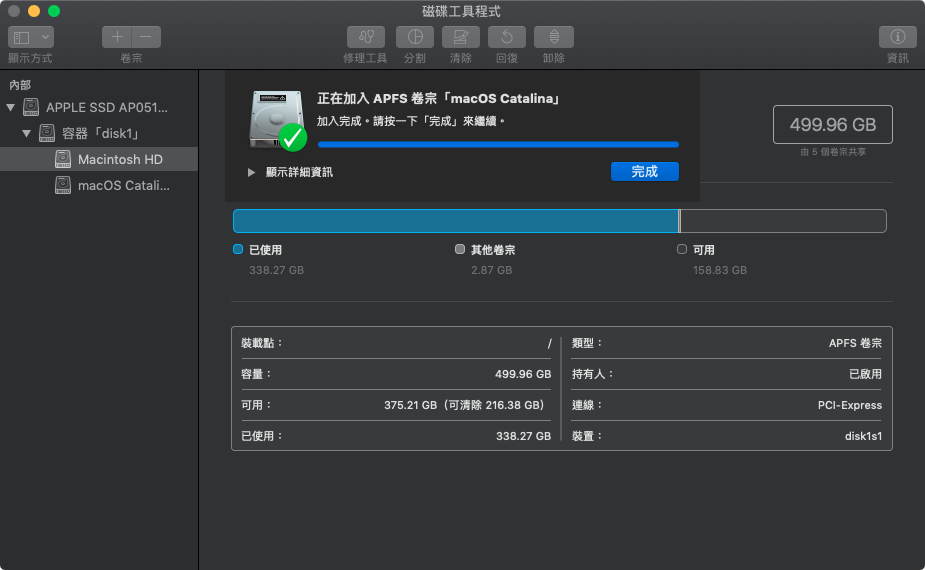Select Macintosh HD volume in sidebar
Image resolution: width=925 pixels, height=570 pixels.
click(120, 159)
